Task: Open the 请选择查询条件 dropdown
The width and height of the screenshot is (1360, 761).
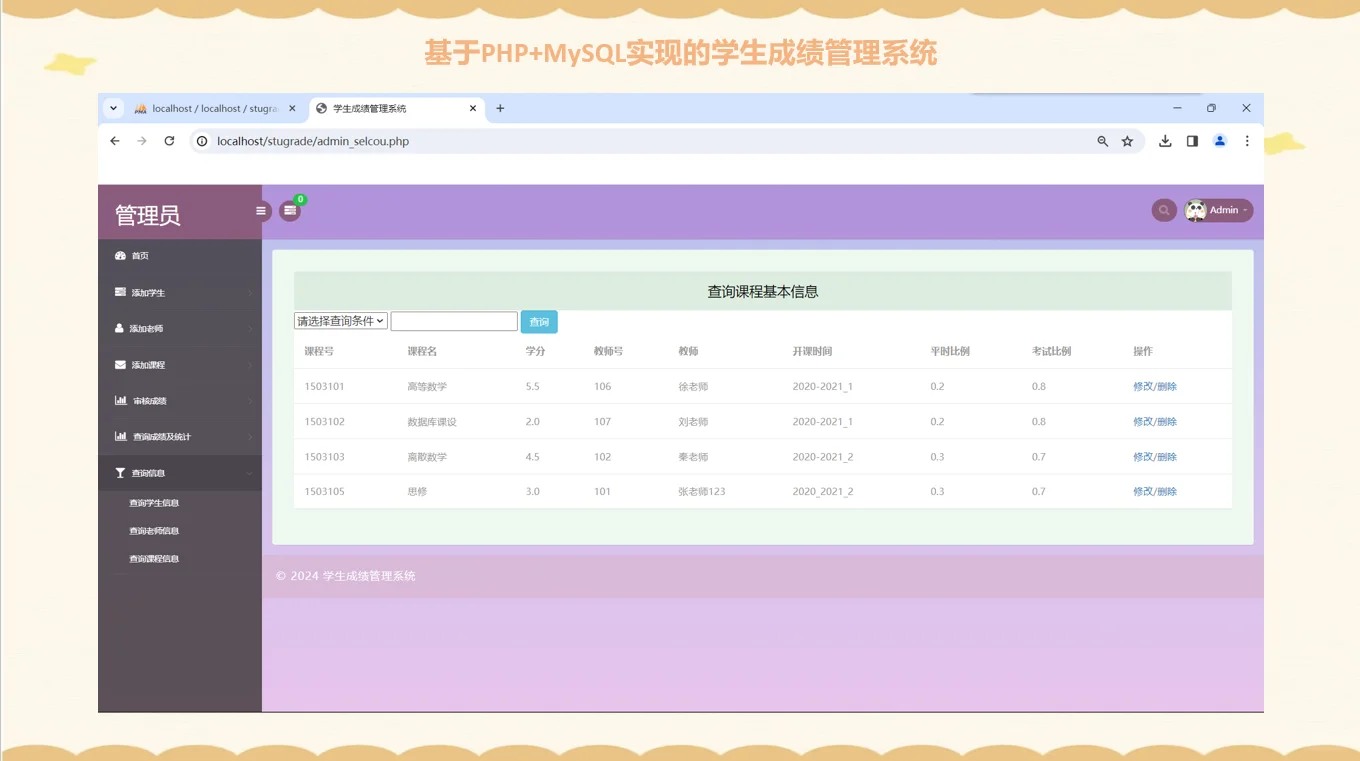Action: 339,320
